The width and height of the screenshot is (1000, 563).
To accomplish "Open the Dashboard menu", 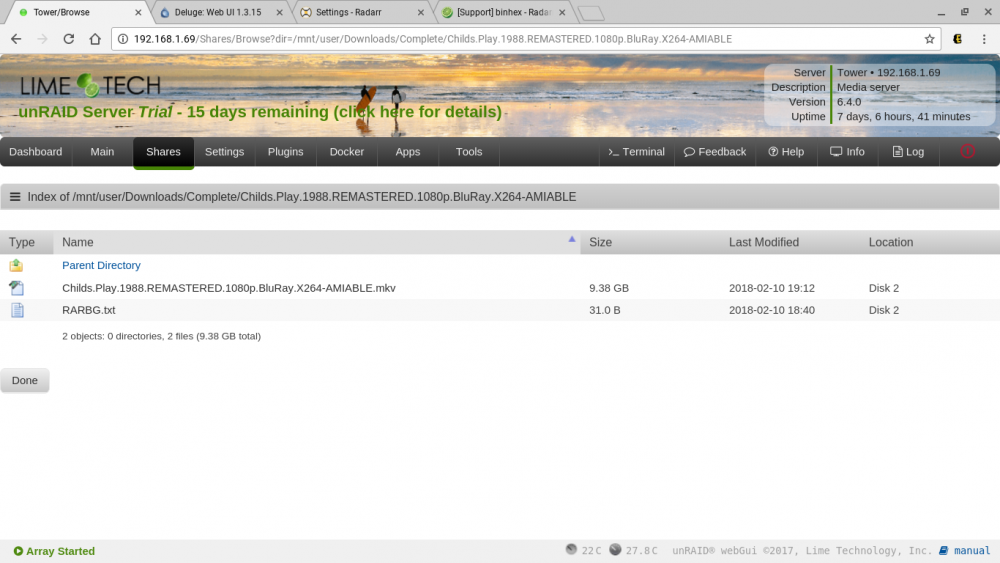I will [x=36, y=152].
